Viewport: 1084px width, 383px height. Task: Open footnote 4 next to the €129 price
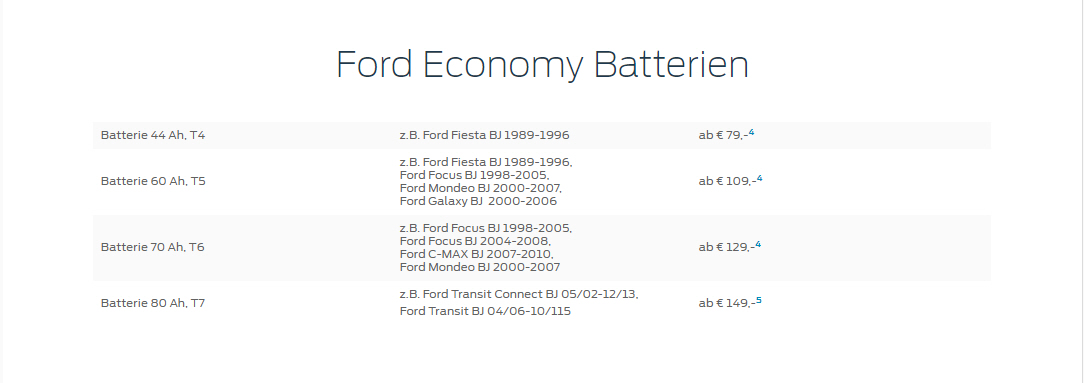click(758, 244)
